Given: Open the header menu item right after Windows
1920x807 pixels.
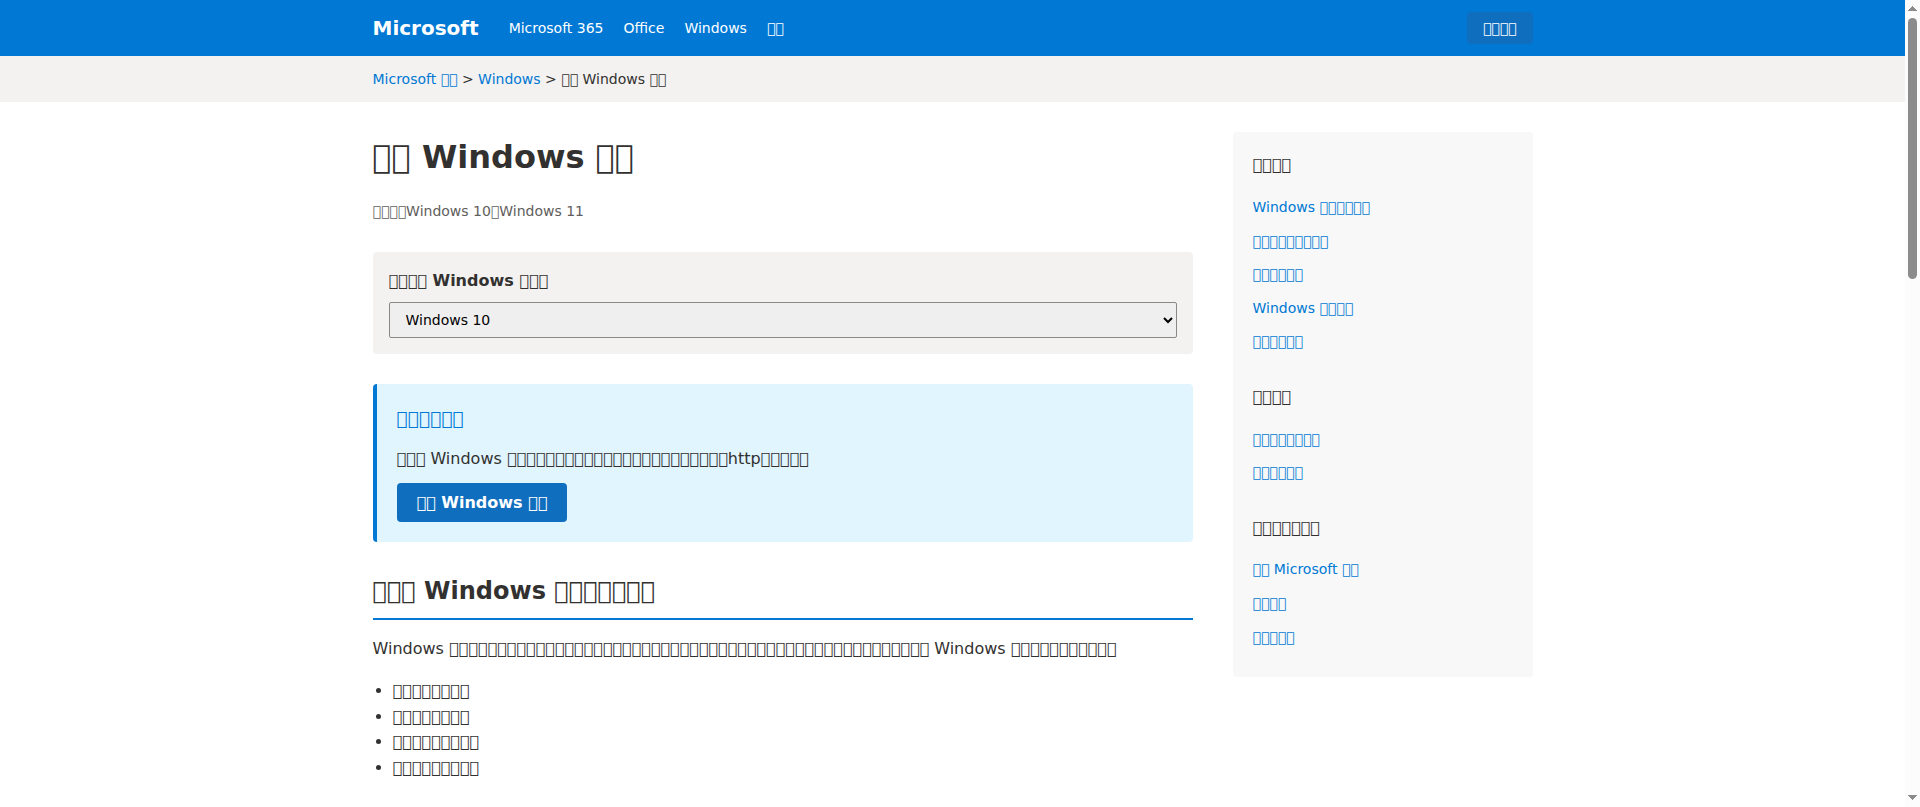Looking at the screenshot, I should 775,29.
